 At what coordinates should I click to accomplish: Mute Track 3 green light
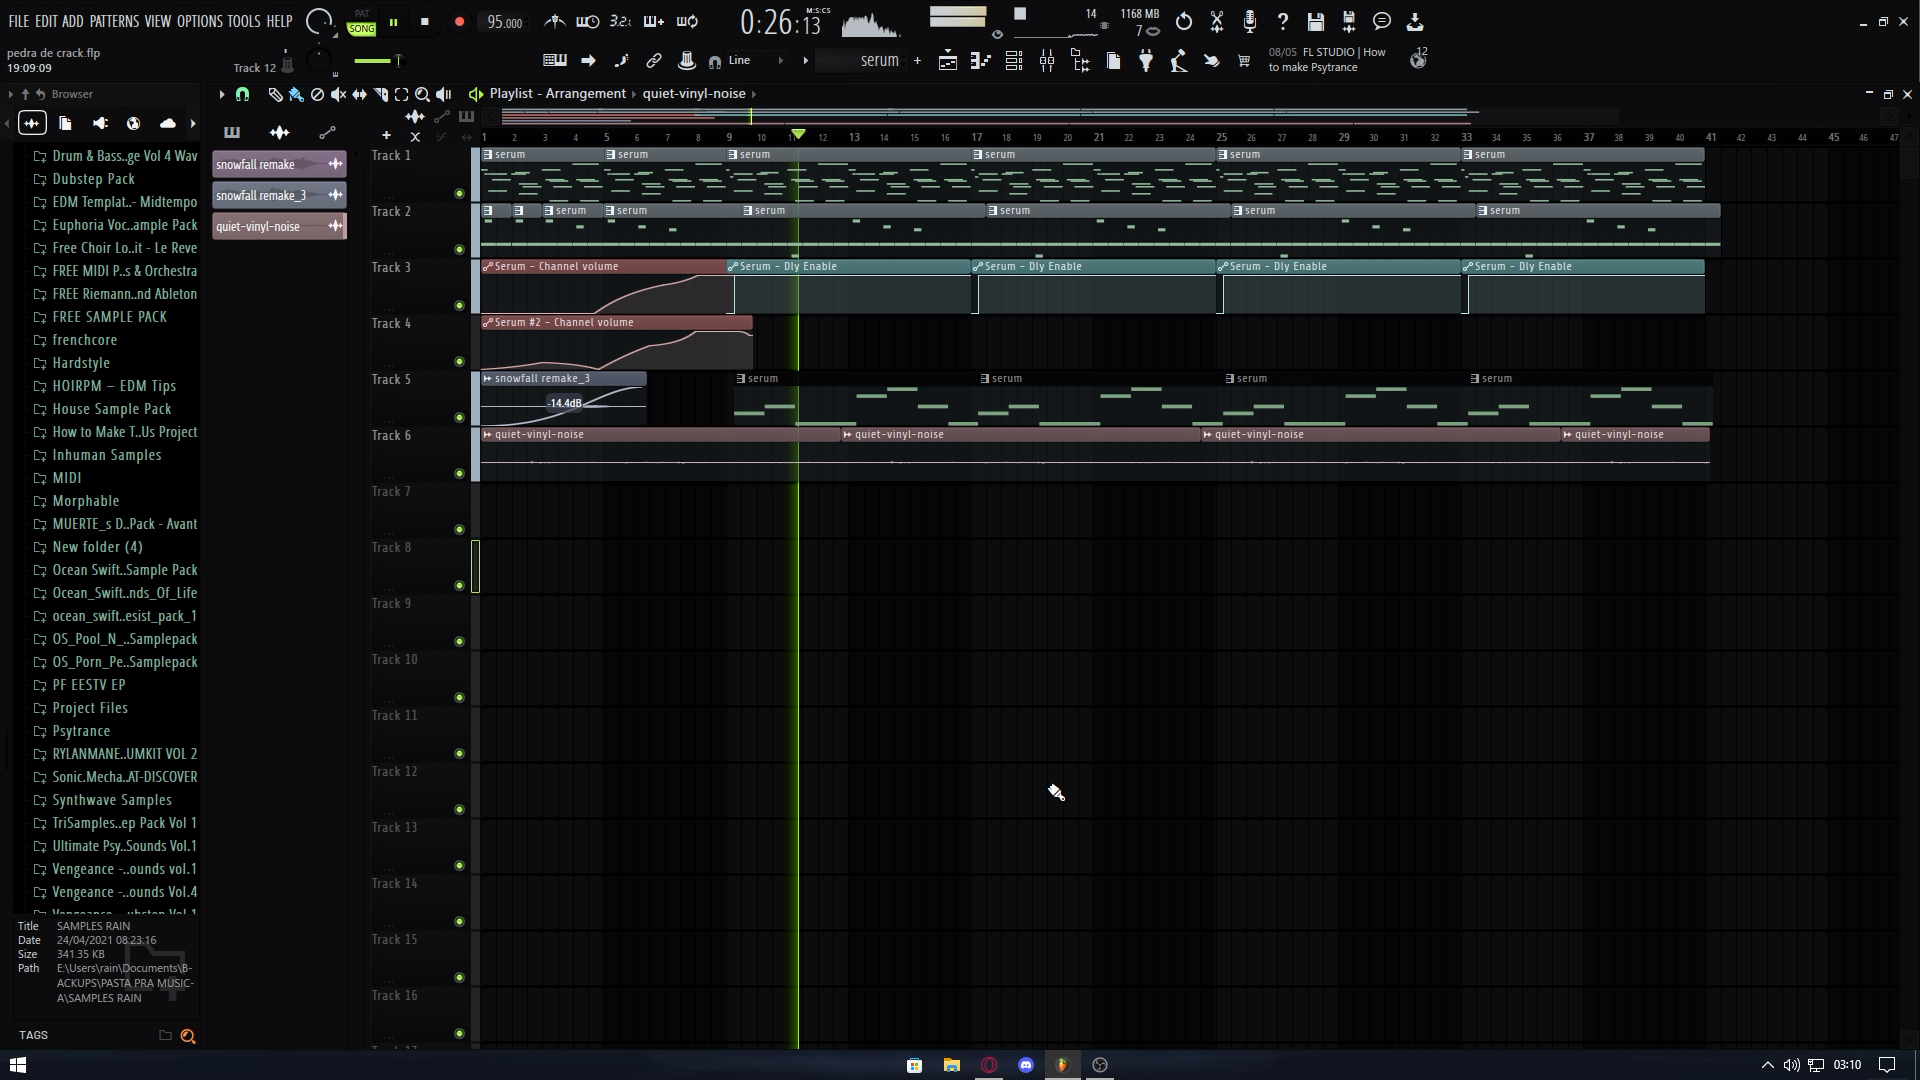459,305
